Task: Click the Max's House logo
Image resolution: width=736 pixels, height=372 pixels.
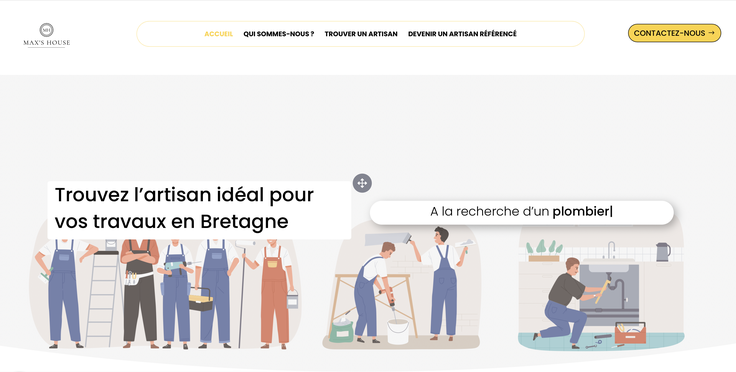Action: pos(46,35)
